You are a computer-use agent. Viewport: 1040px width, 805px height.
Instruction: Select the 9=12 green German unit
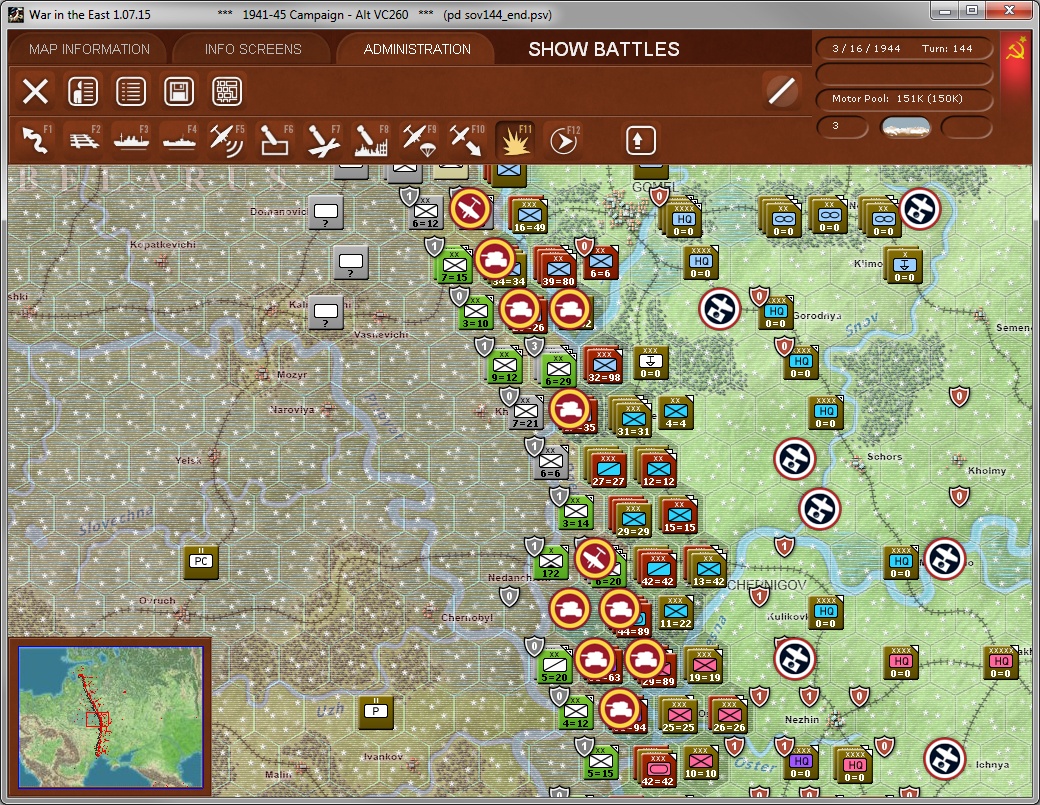504,365
